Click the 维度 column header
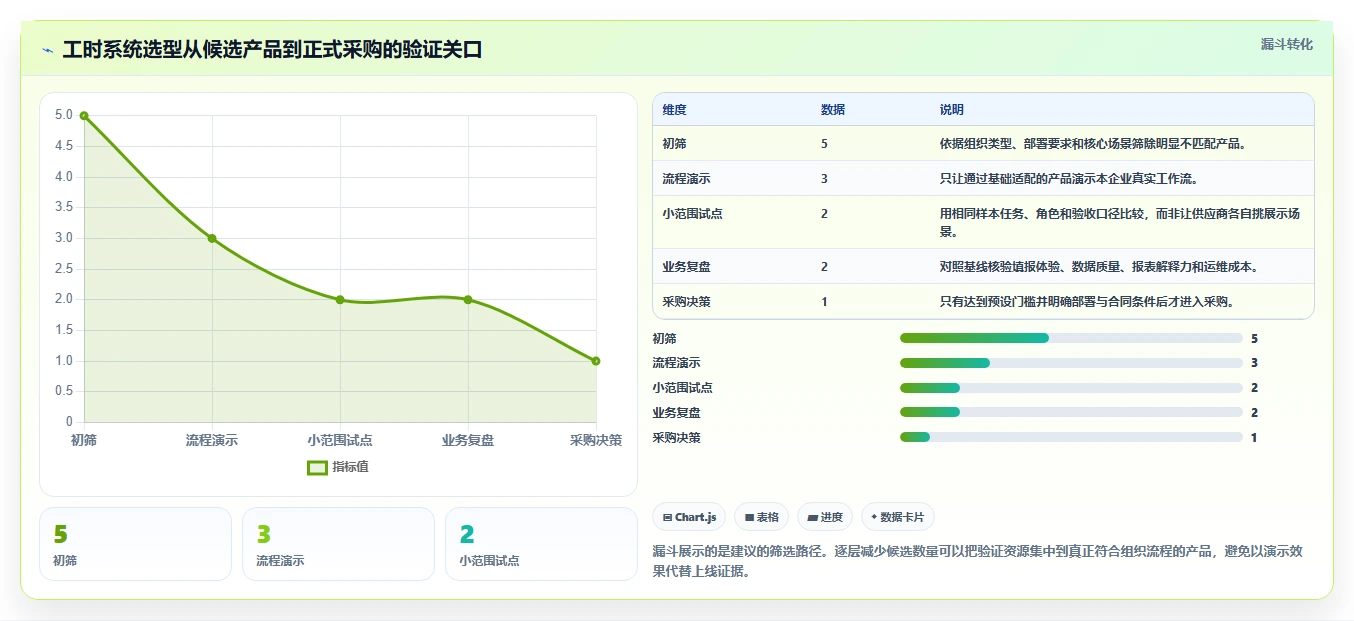This screenshot has width=1354, height=621. [x=674, y=110]
